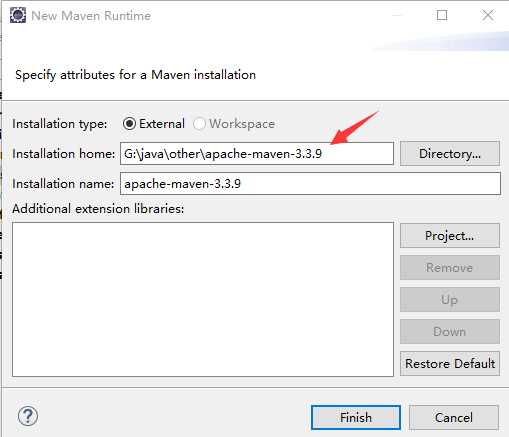509x437 pixels.
Task: Click the Installation type label
Action: click(60, 124)
